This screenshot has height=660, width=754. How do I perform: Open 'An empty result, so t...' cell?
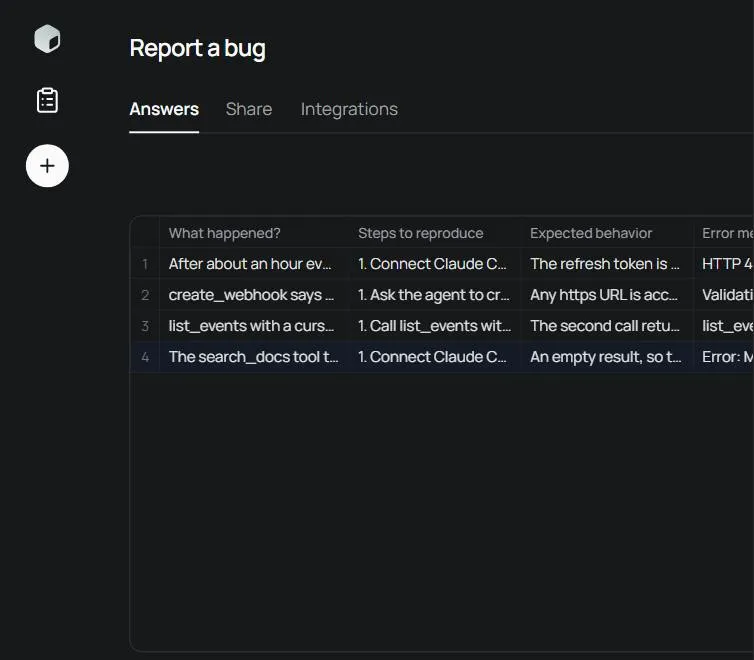coord(607,357)
